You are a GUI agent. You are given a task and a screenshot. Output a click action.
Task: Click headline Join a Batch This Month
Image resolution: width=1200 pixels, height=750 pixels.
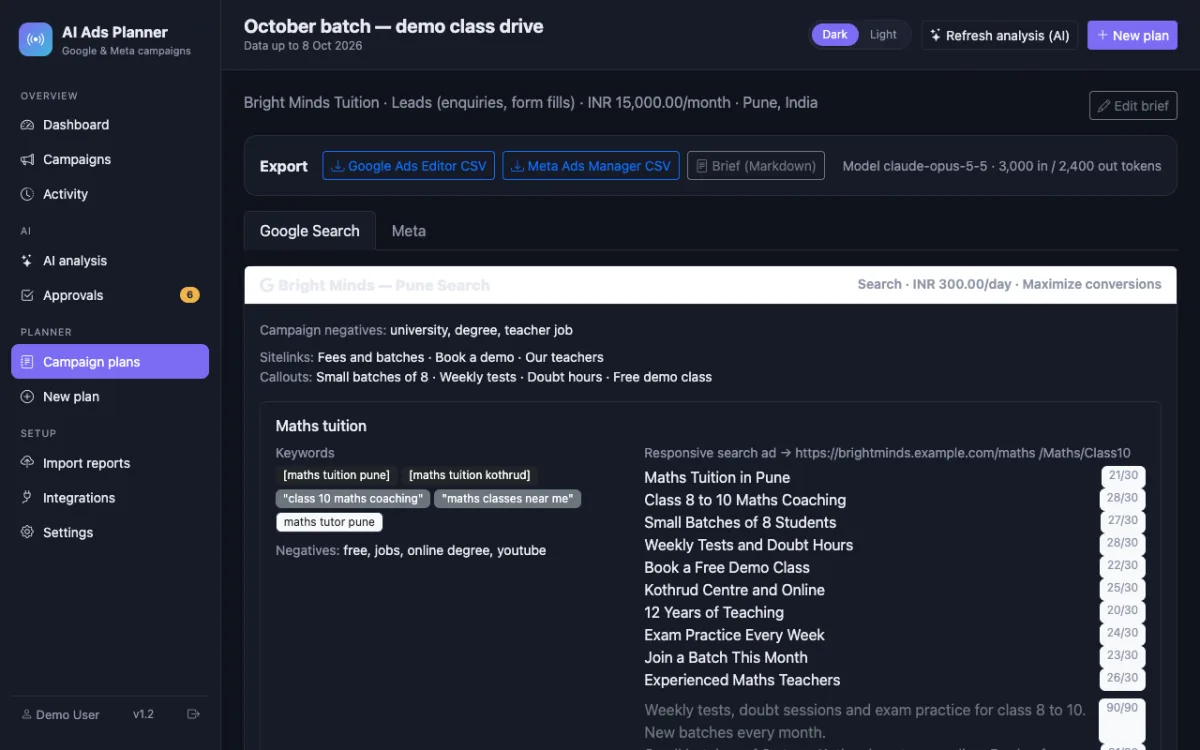(726, 658)
